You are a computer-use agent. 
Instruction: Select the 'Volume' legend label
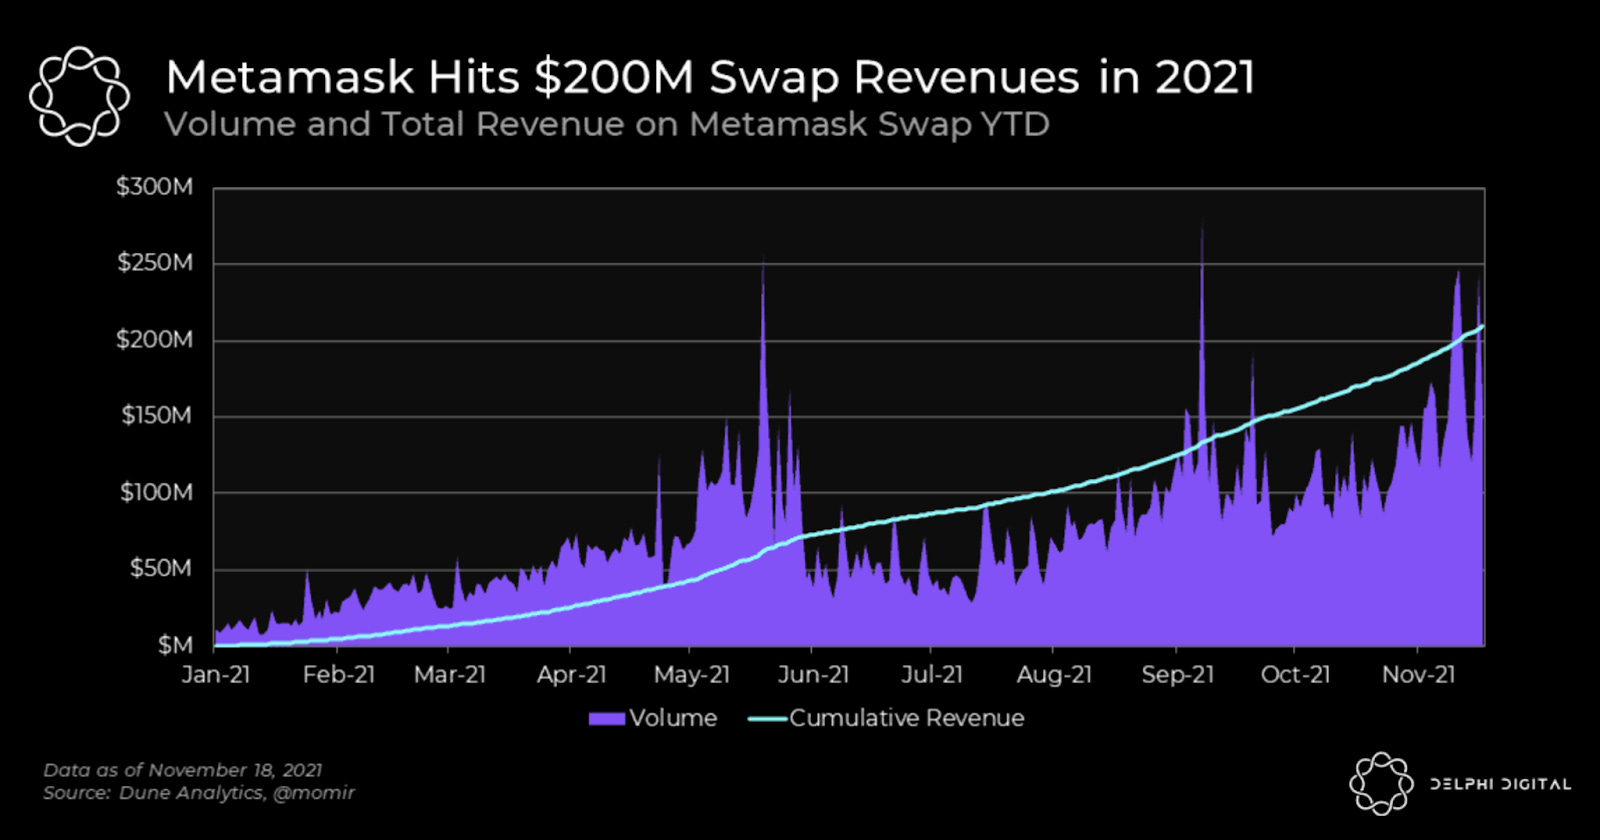point(673,718)
